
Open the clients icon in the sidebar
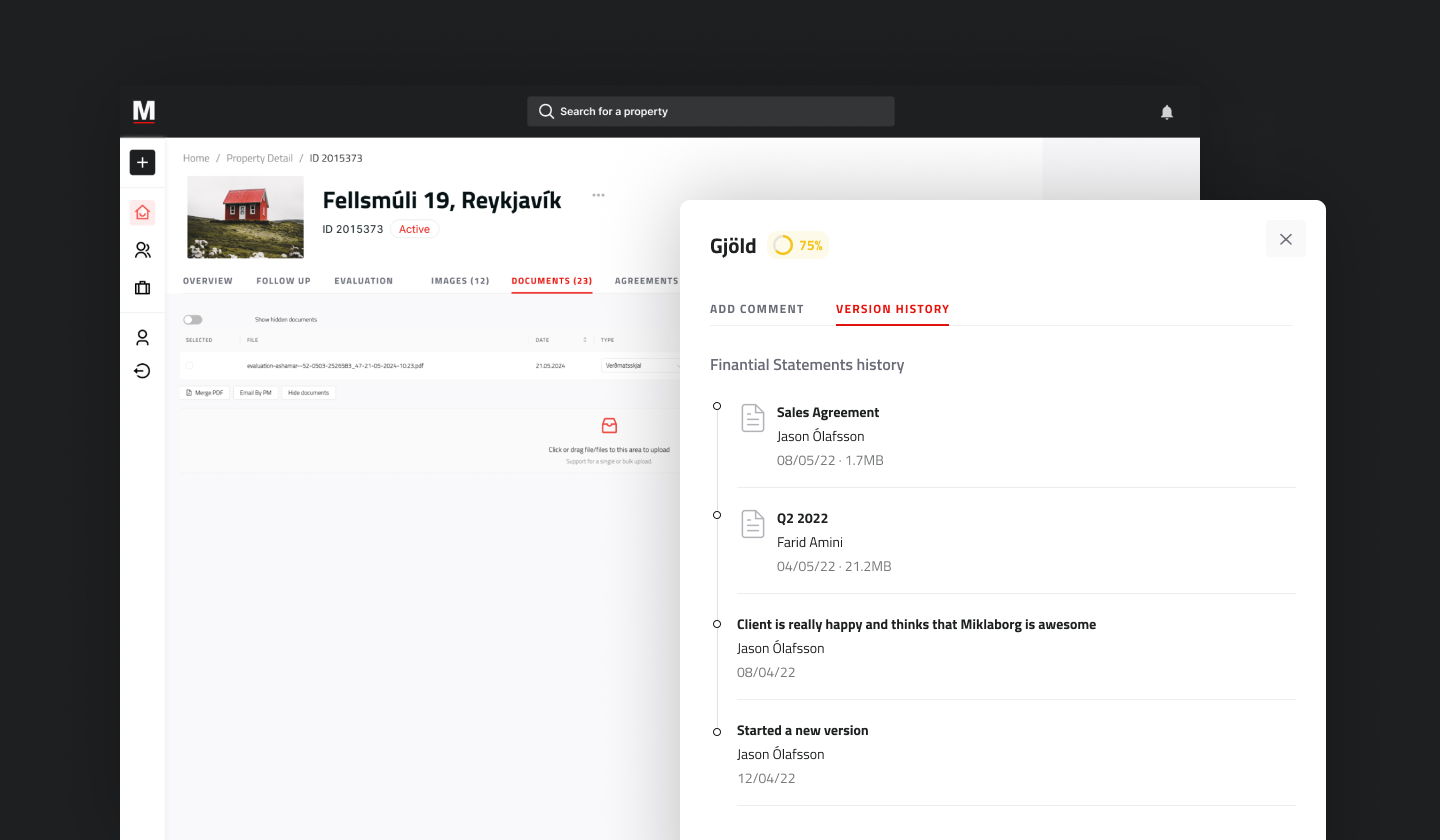point(142,249)
